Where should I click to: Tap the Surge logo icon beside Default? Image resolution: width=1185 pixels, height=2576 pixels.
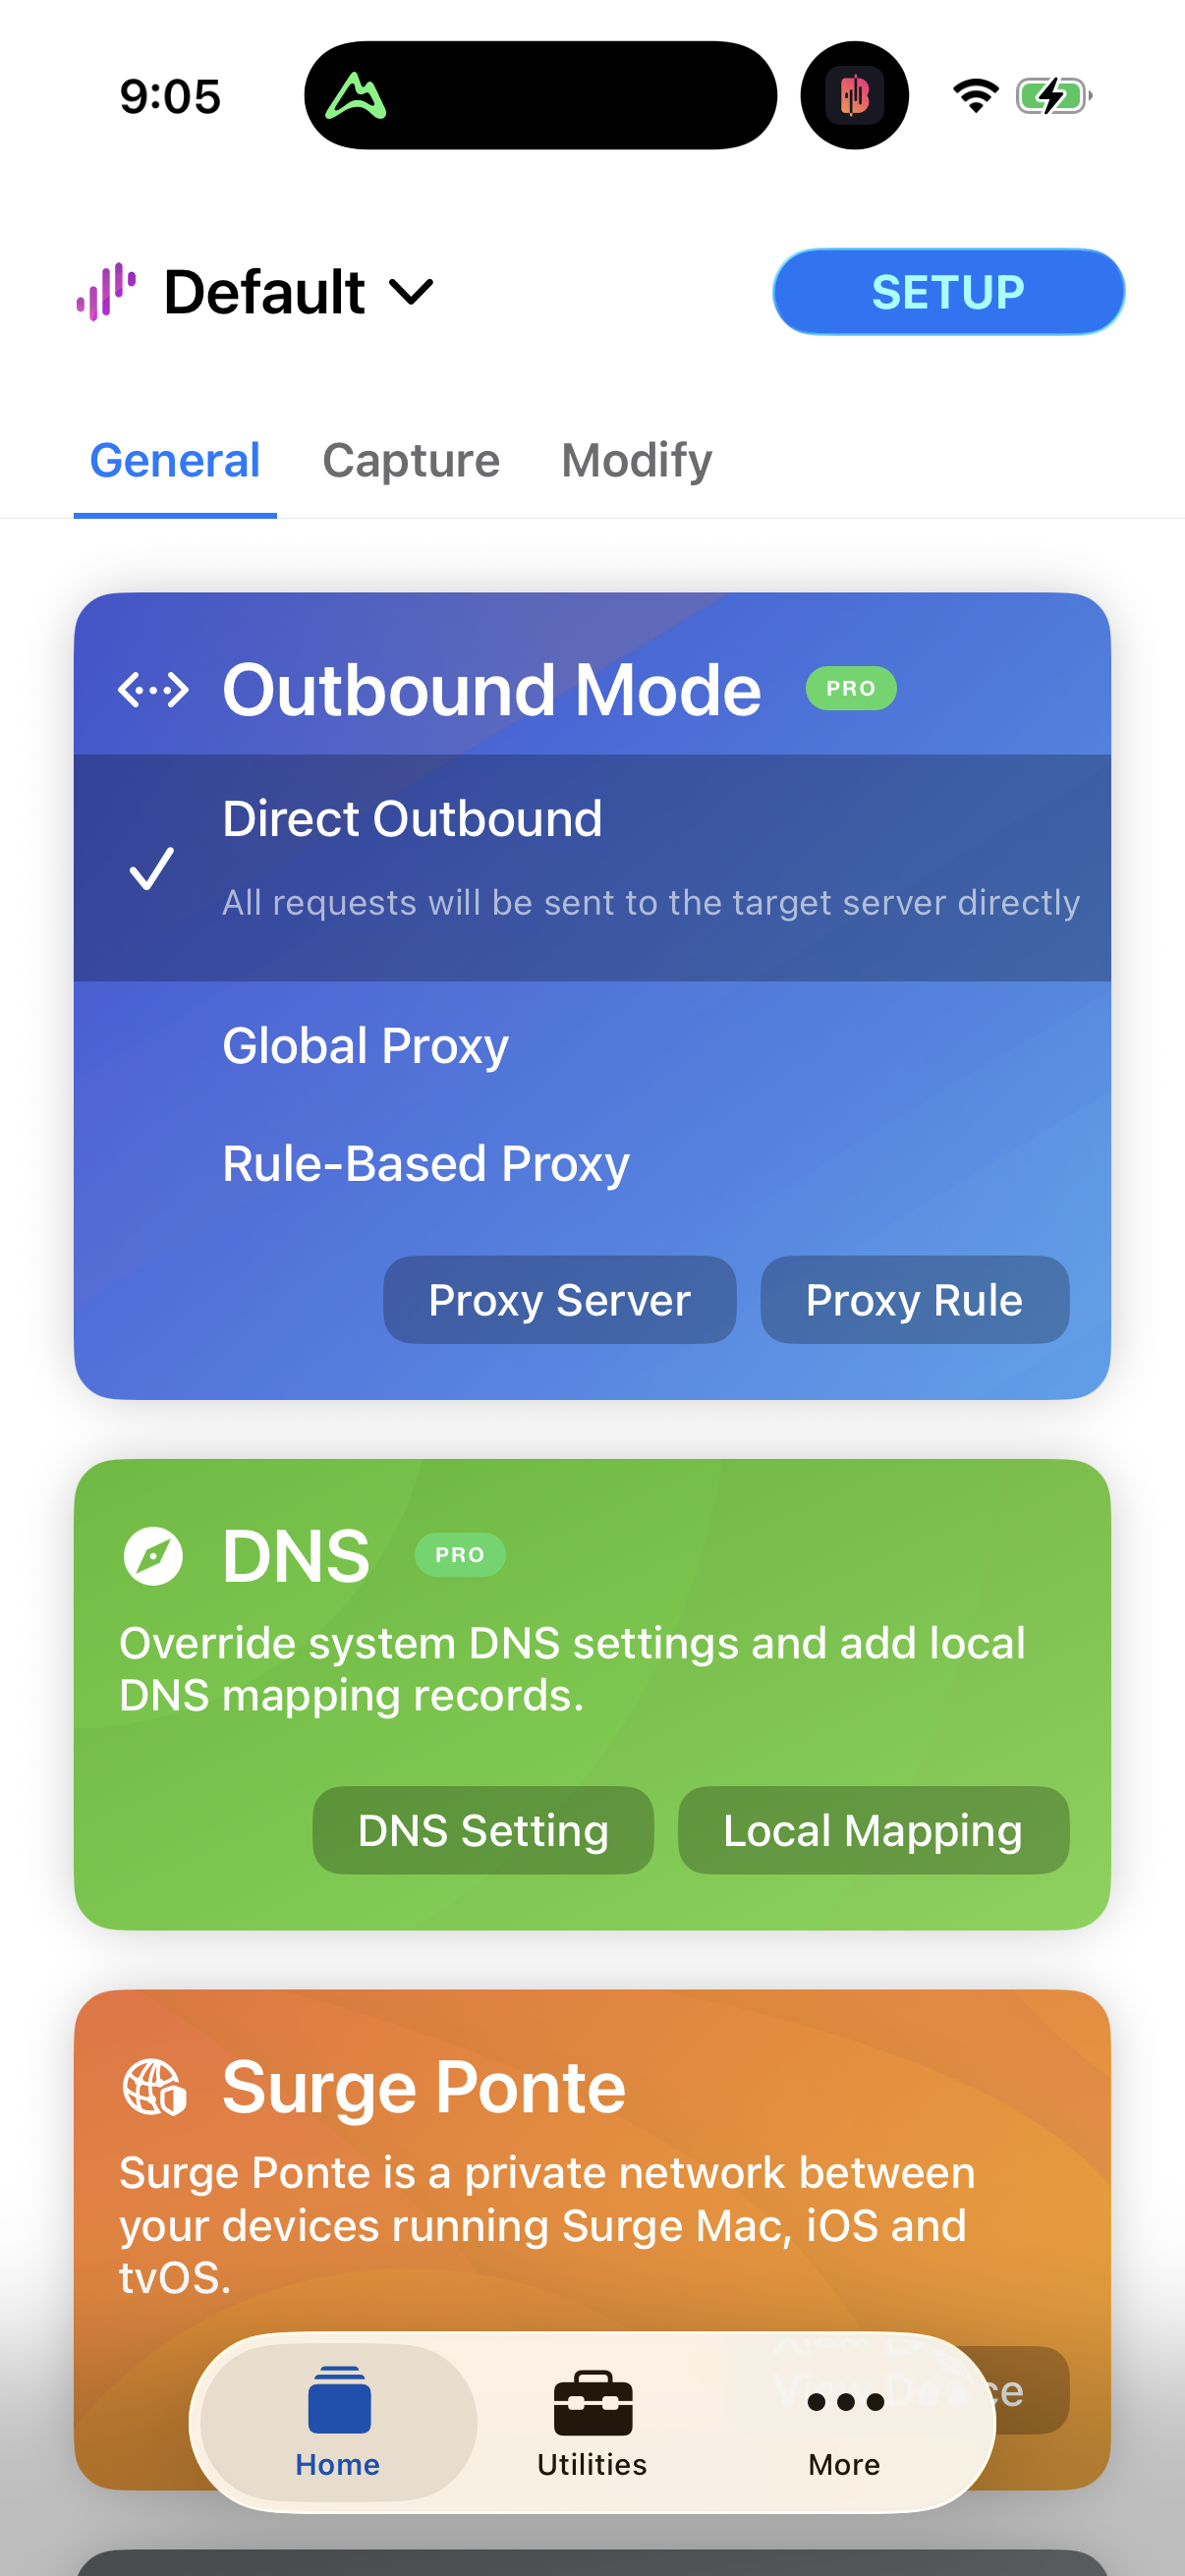pos(106,292)
